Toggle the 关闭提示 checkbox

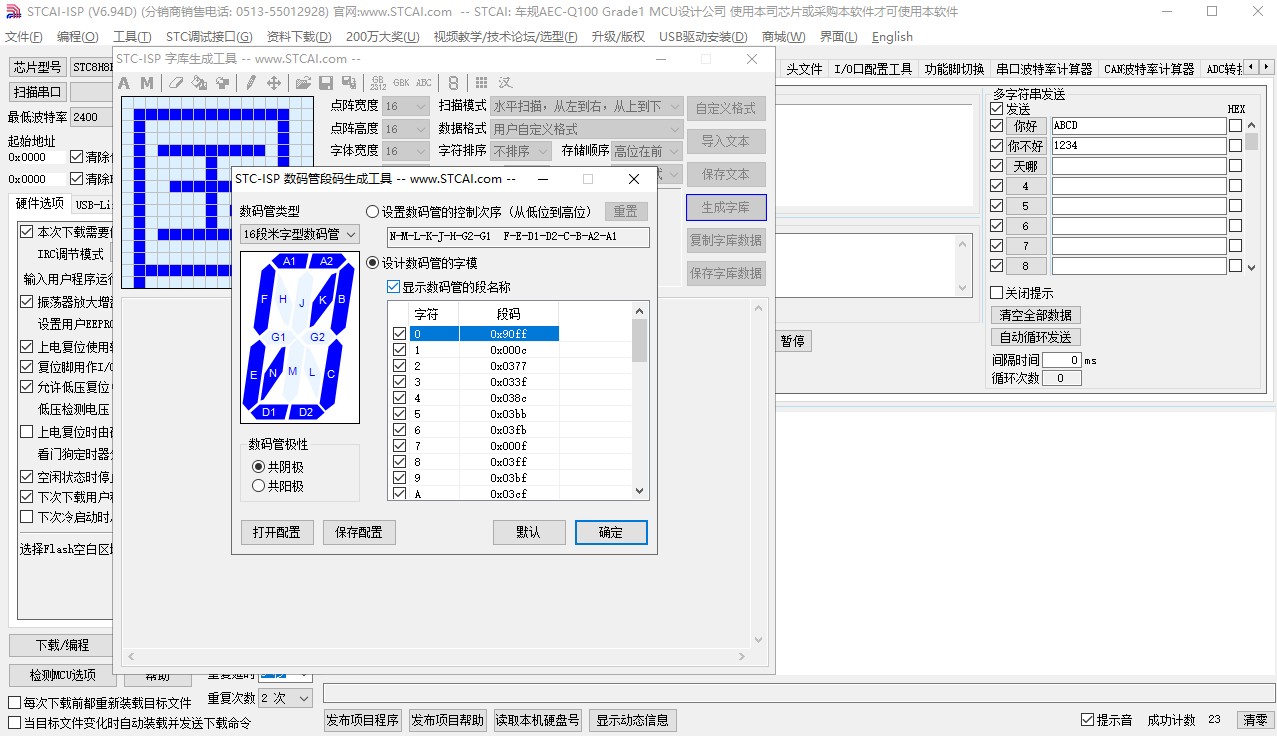click(1021, 293)
